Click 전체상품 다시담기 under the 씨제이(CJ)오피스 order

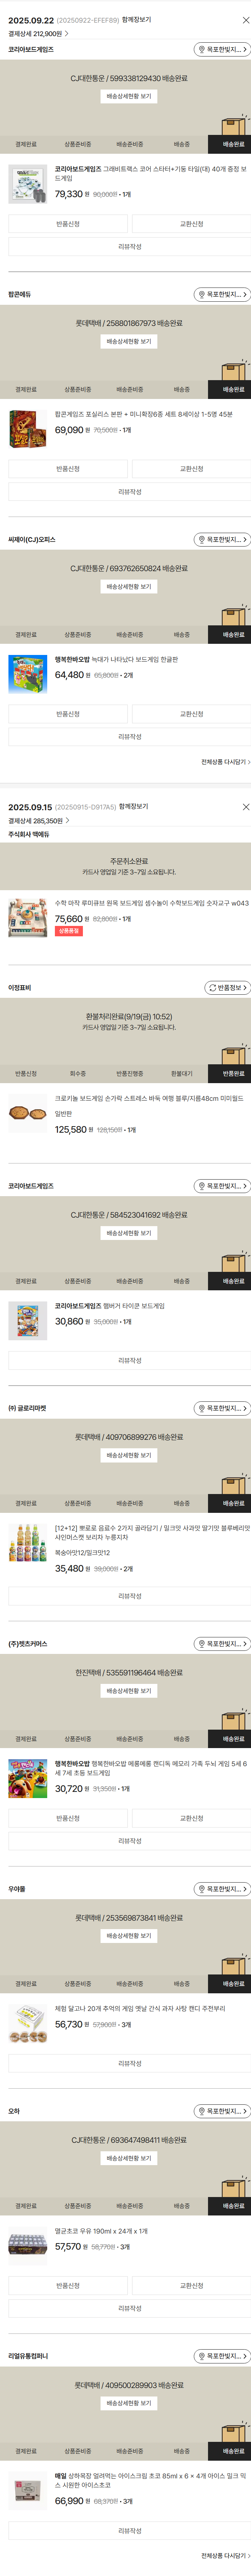click(x=225, y=762)
